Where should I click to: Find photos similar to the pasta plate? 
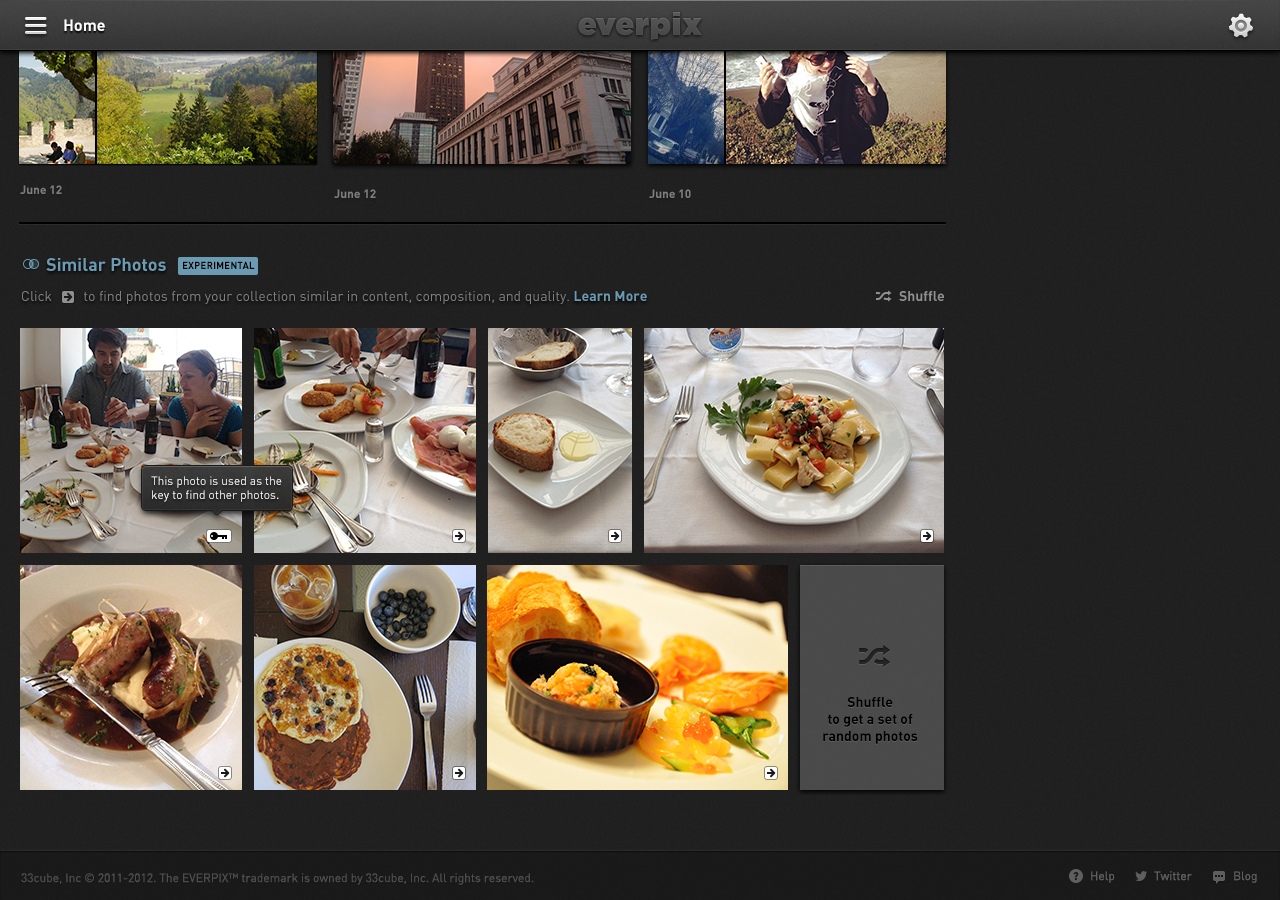pos(927,536)
